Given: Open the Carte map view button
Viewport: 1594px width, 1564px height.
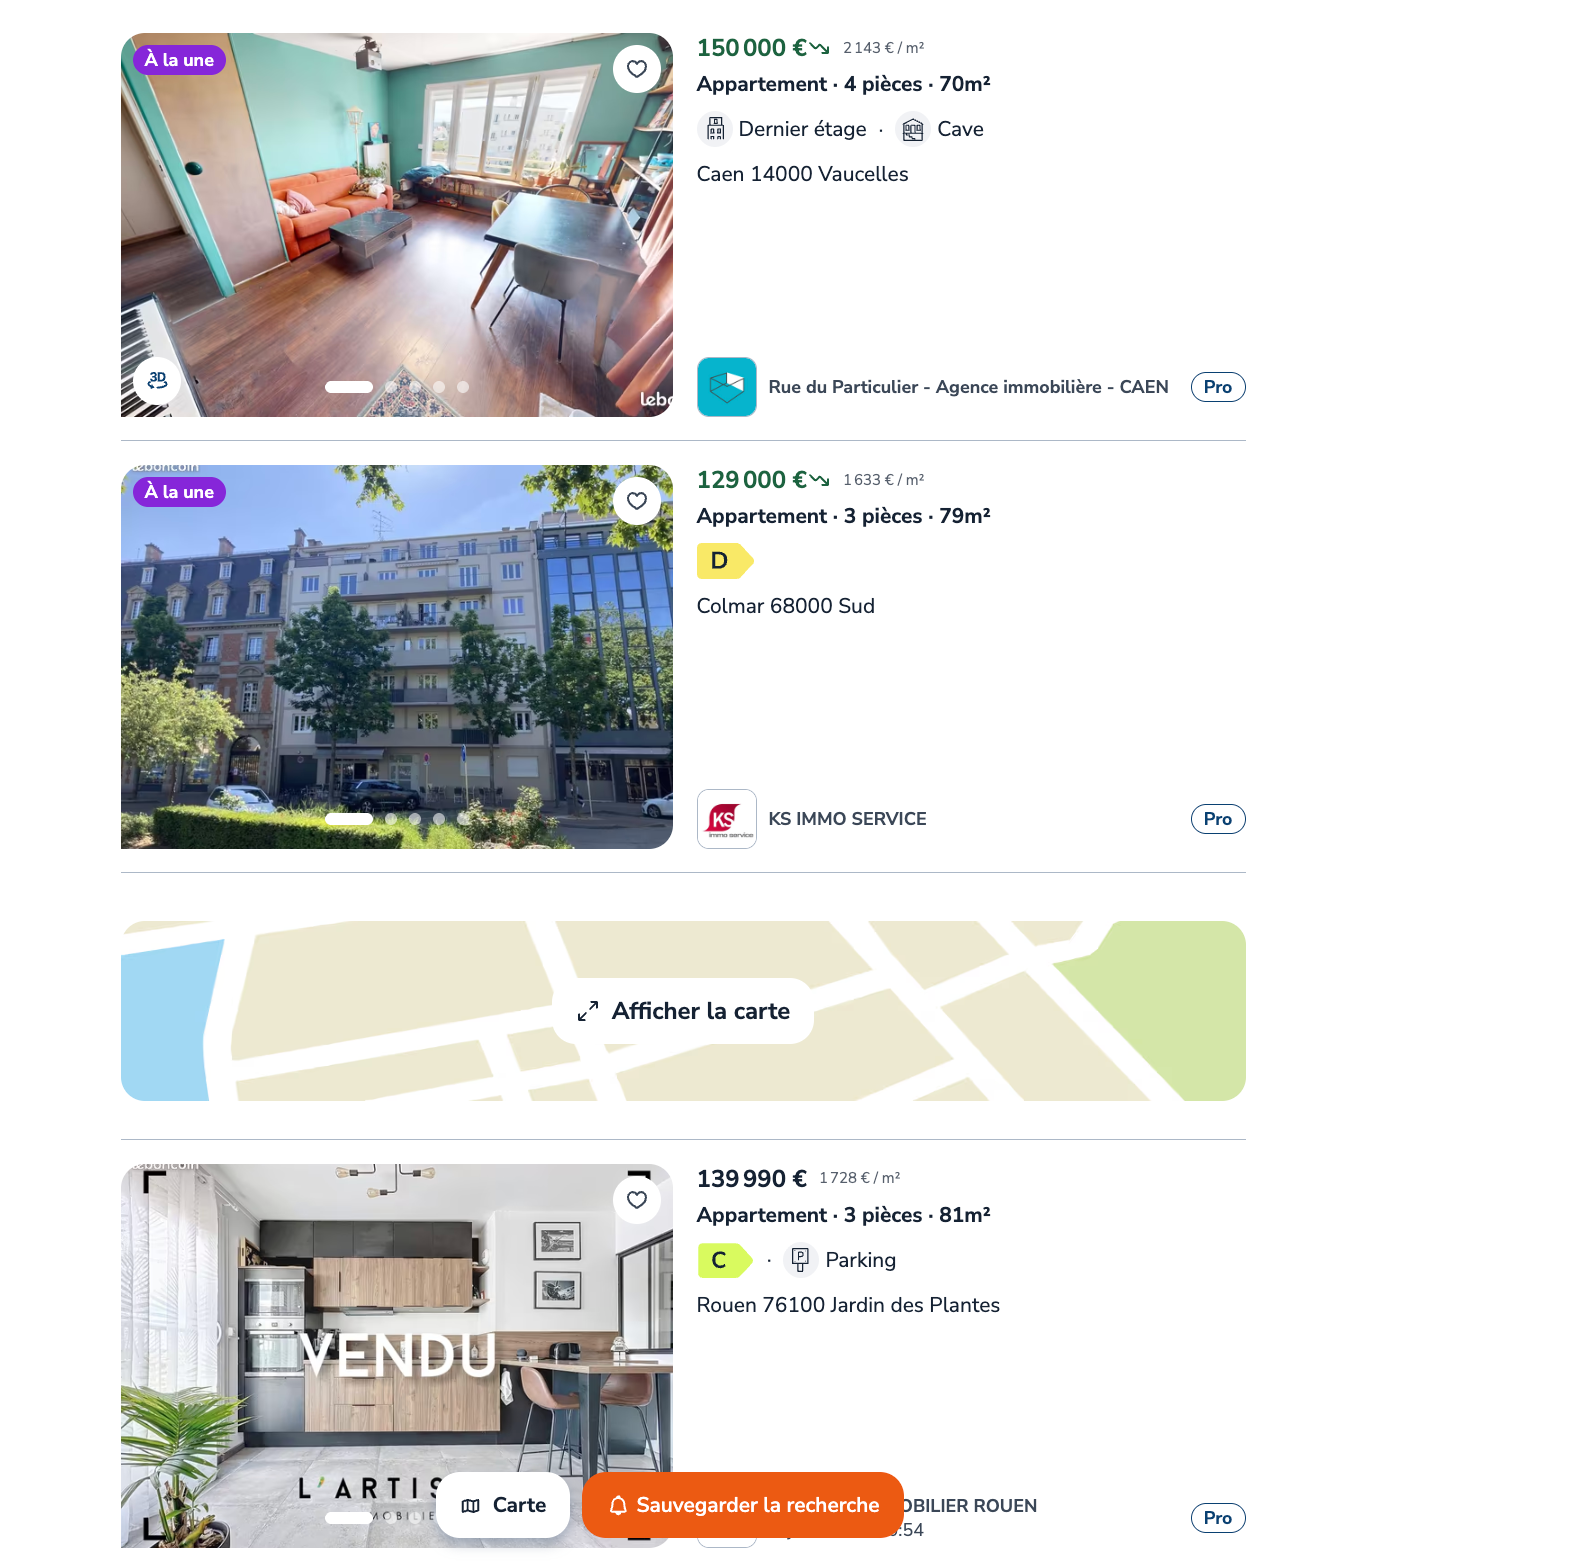Looking at the screenshot, I should click(503, 1505).
